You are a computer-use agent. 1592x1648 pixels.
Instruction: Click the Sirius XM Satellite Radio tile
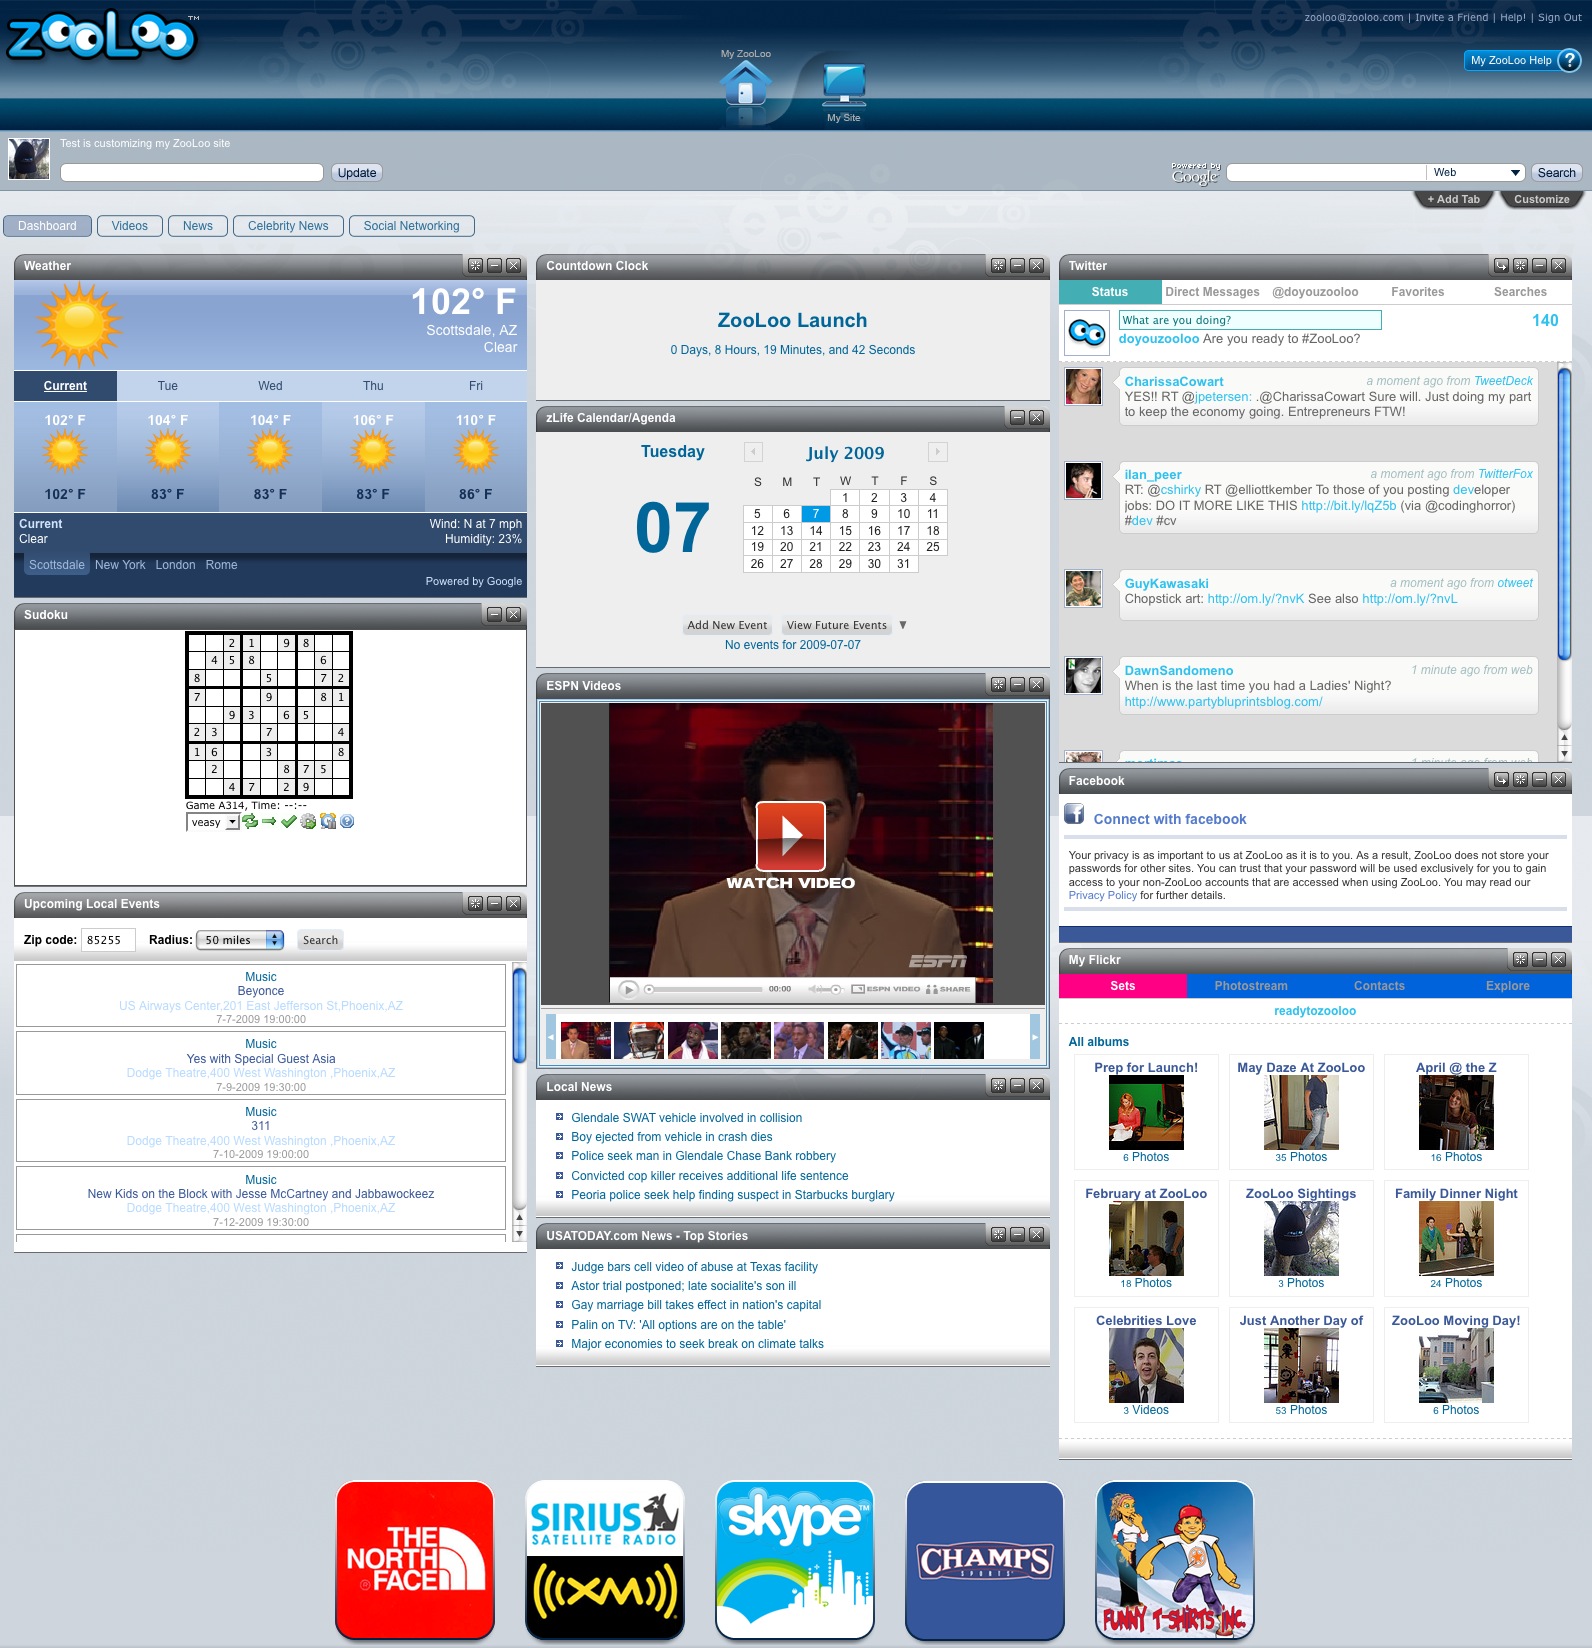click(605, 1561)
